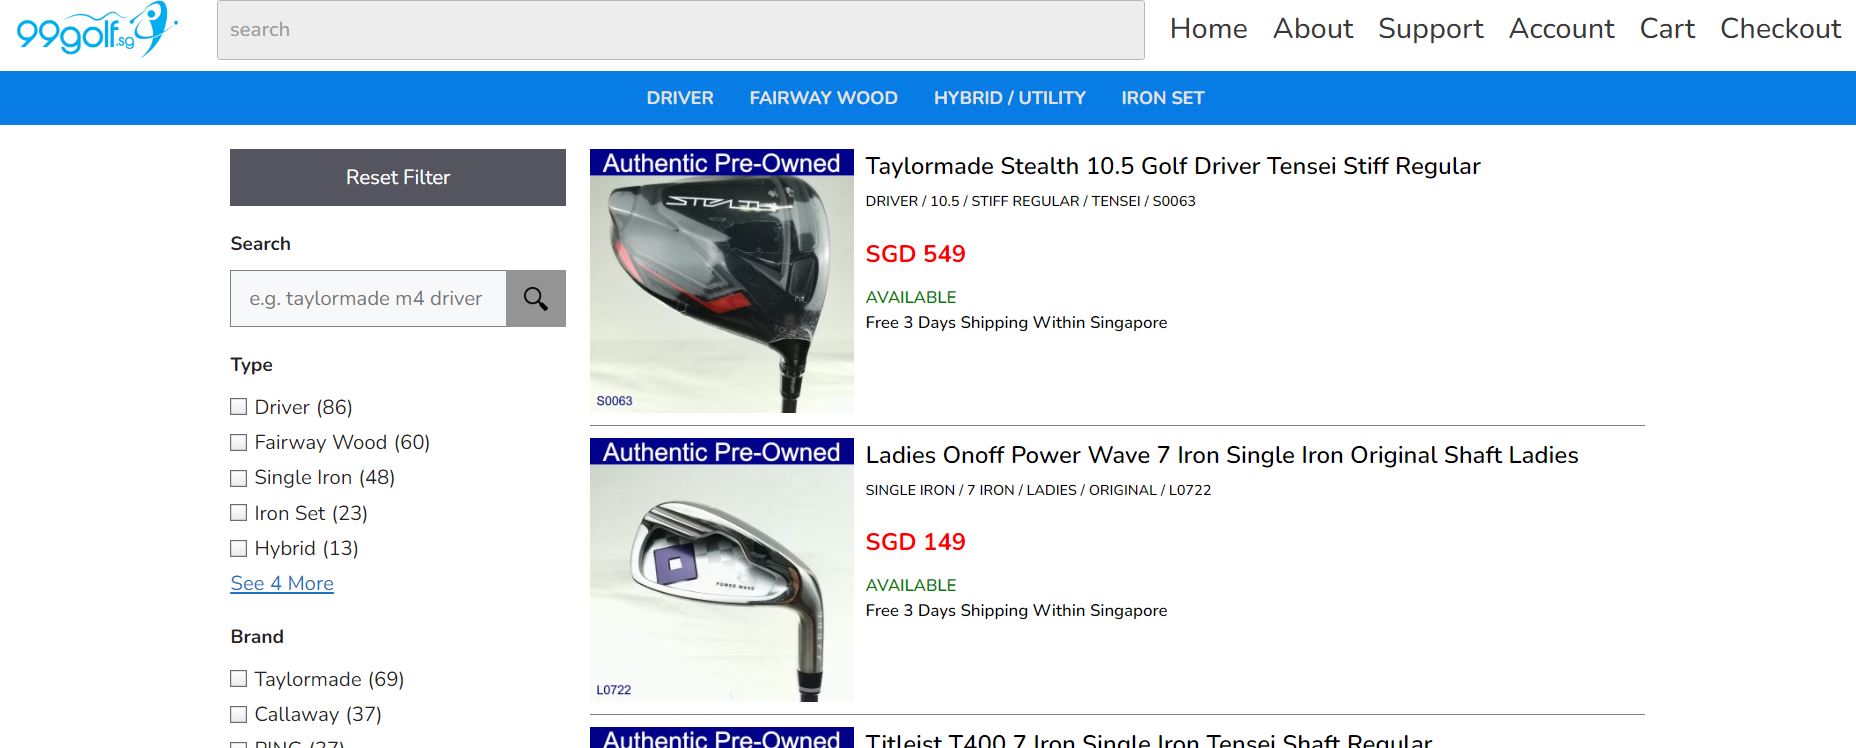The height and width of the screenshot is (748, 1856).
Task: Tick the Single Iron (48) checkbox
Action: tap(238, 478)
